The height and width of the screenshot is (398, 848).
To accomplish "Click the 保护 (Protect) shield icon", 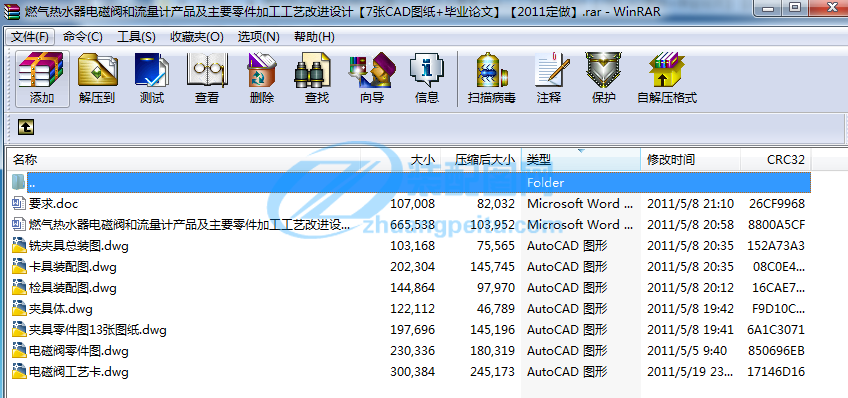I will (604, 78).
